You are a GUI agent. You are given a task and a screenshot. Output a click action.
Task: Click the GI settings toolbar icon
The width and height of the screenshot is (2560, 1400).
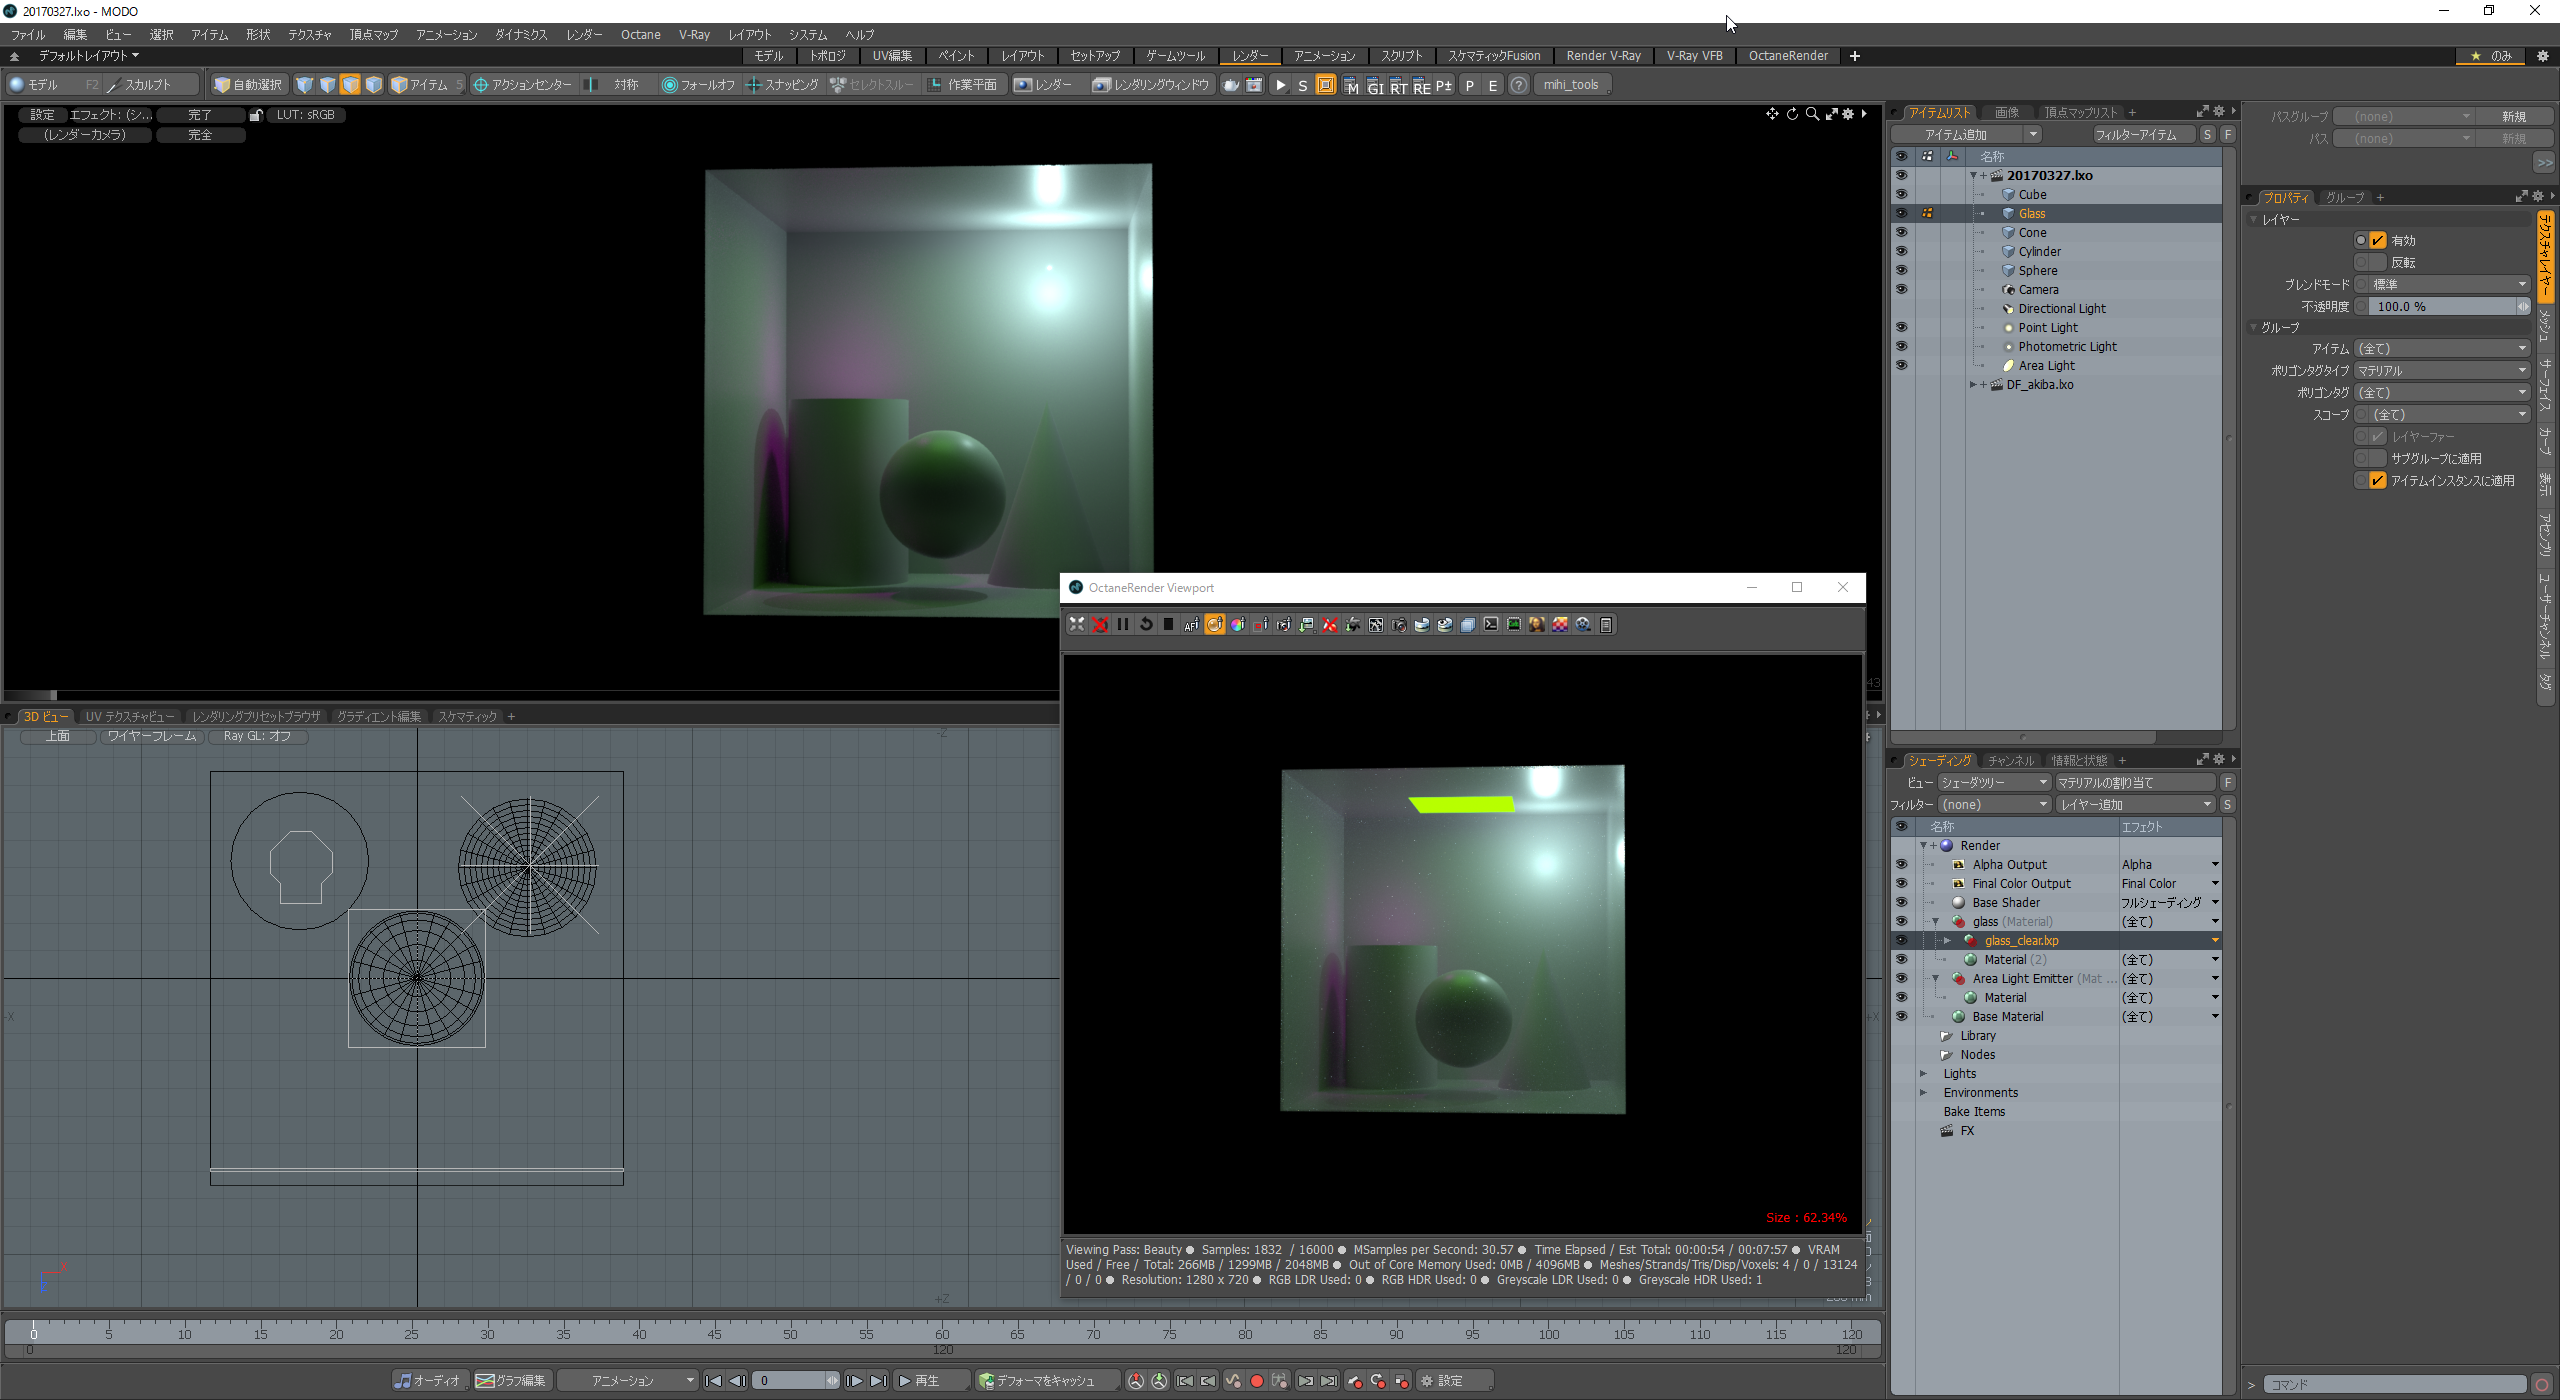pos(1375,86)
